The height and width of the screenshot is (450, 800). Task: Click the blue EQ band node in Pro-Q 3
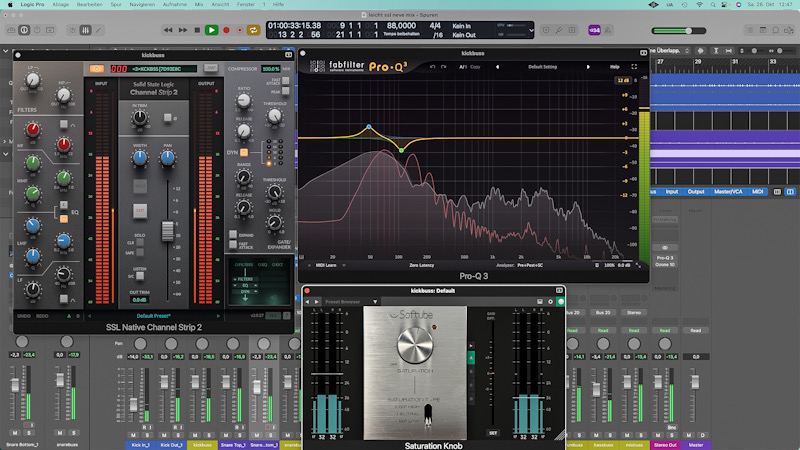(368, 127)
